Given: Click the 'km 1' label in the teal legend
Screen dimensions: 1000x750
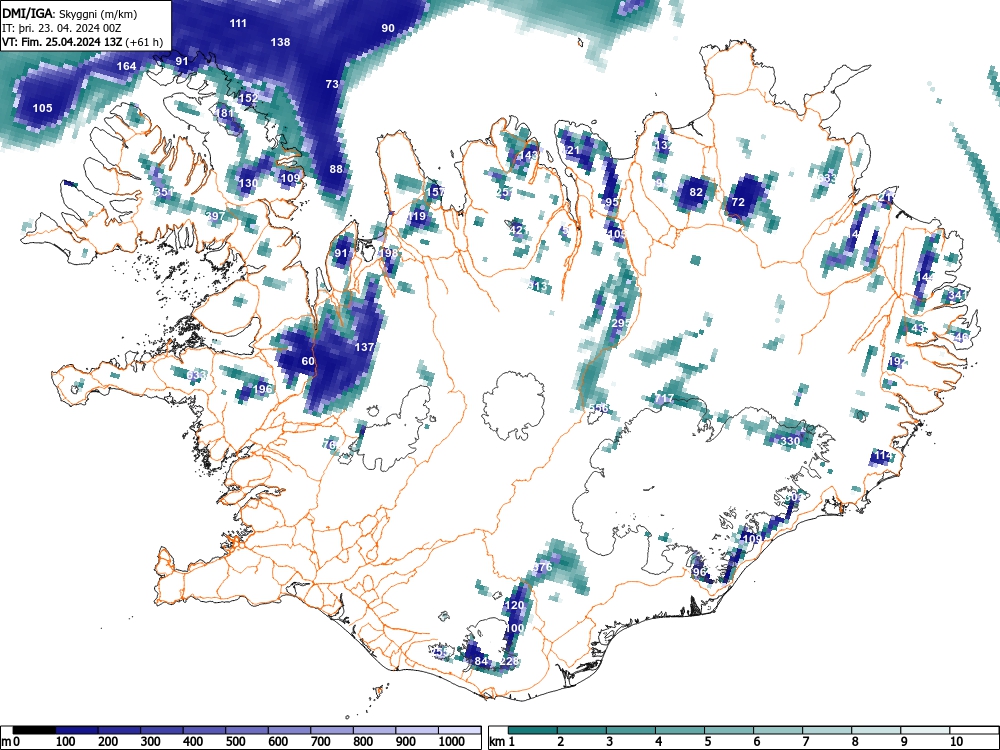Looking at the screenshot, I should click(503, 741).
